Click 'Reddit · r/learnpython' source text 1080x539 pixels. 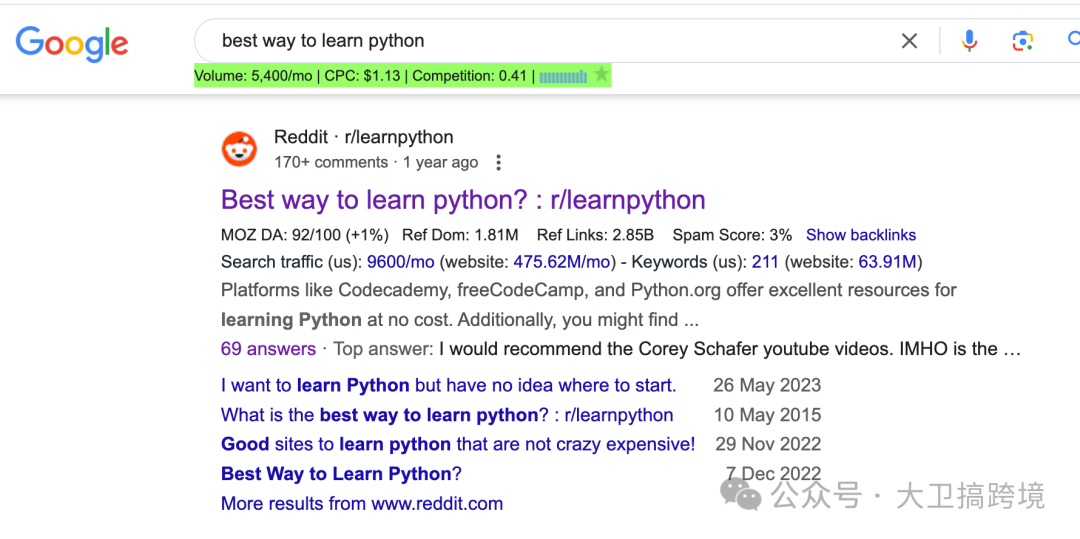click(364, 137)
